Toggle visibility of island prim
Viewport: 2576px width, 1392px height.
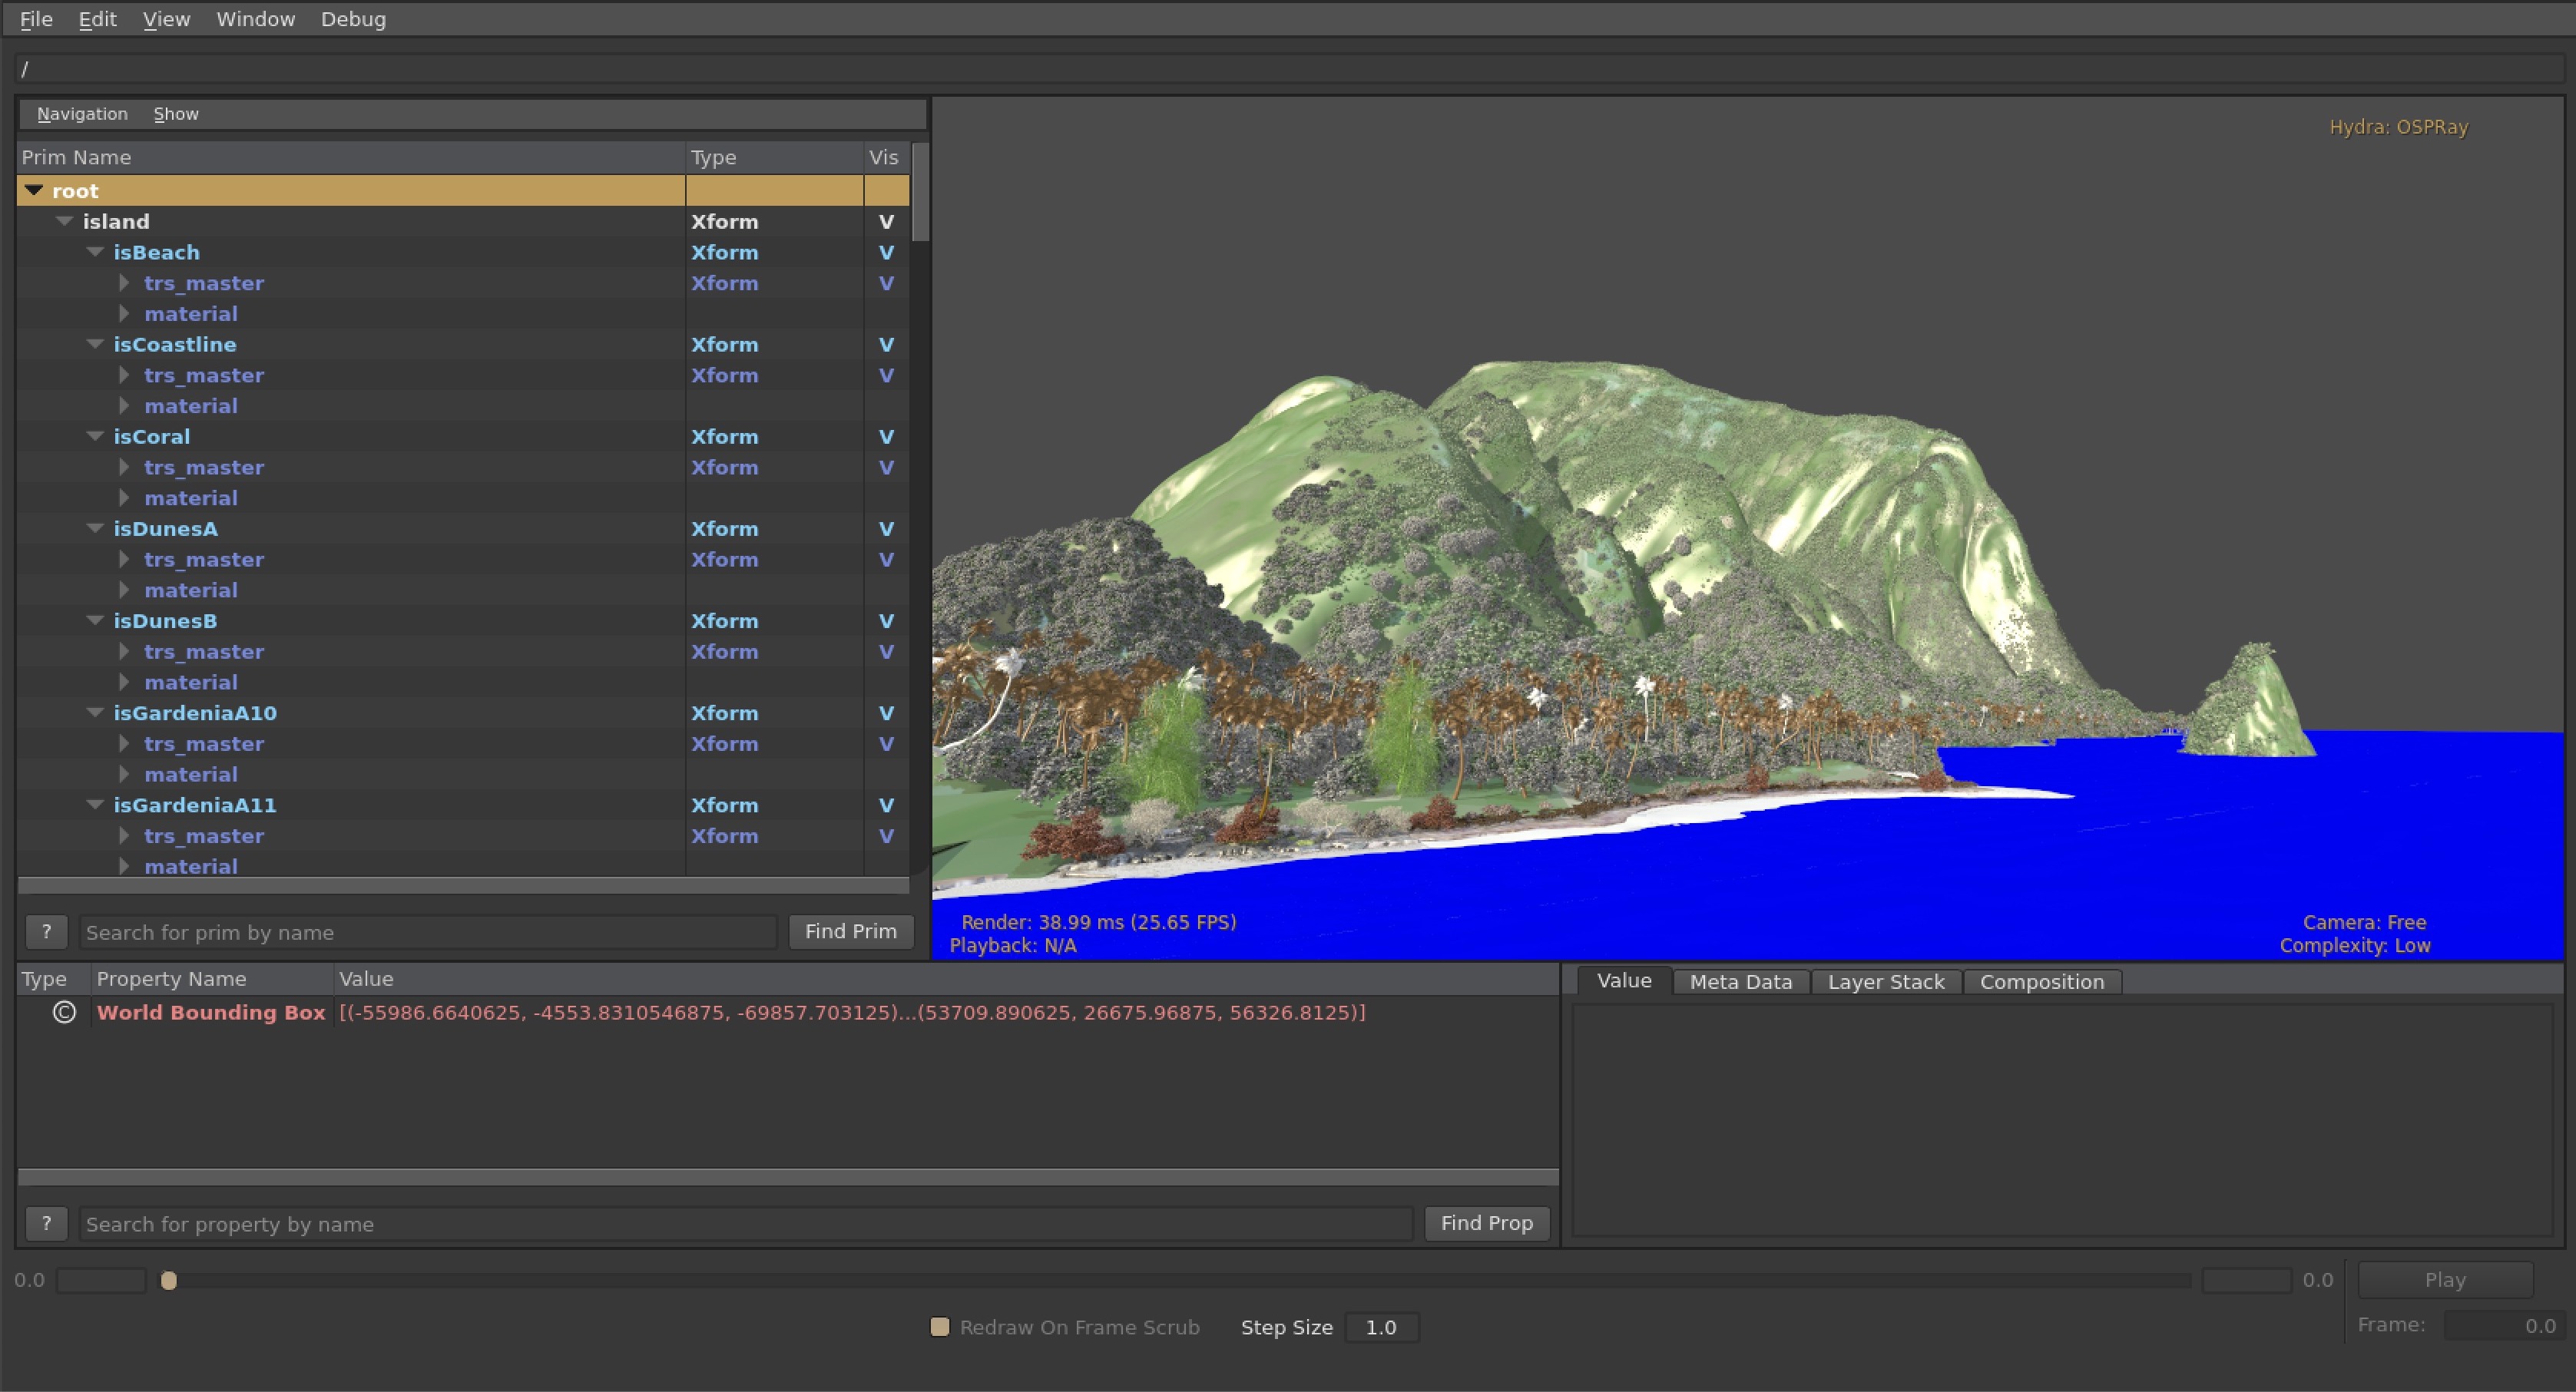[886, 222]
